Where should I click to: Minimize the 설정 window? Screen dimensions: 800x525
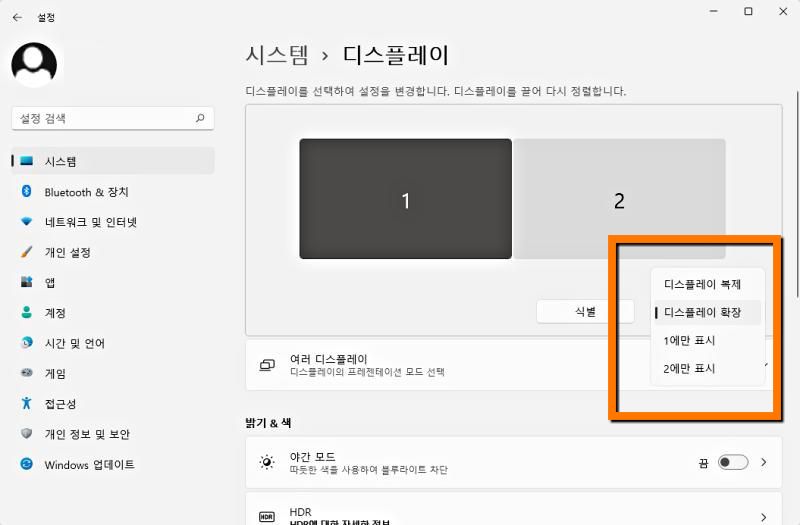[x=714, y=11]
